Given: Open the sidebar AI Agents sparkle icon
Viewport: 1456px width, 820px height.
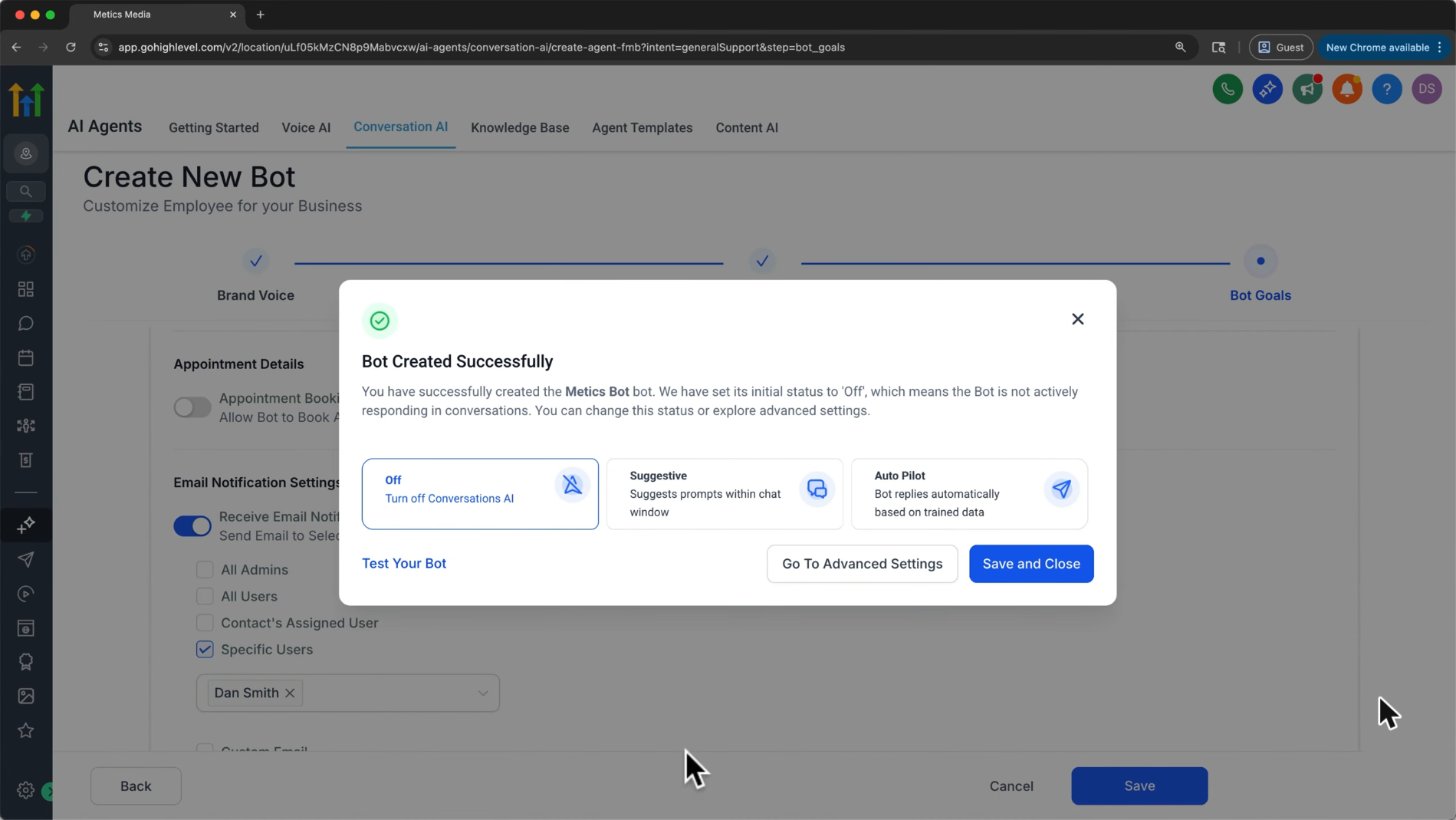Looking at the screenshot, I should (26, 525).
